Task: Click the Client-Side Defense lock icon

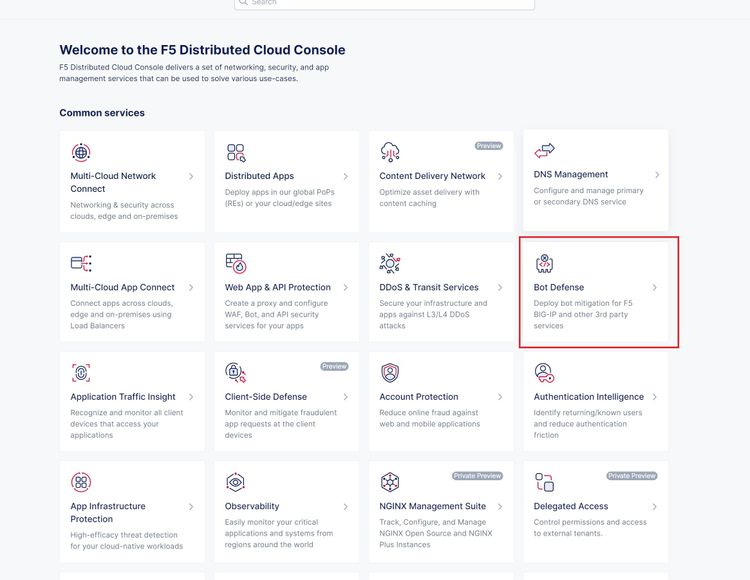Action: [x=236, y=373]
